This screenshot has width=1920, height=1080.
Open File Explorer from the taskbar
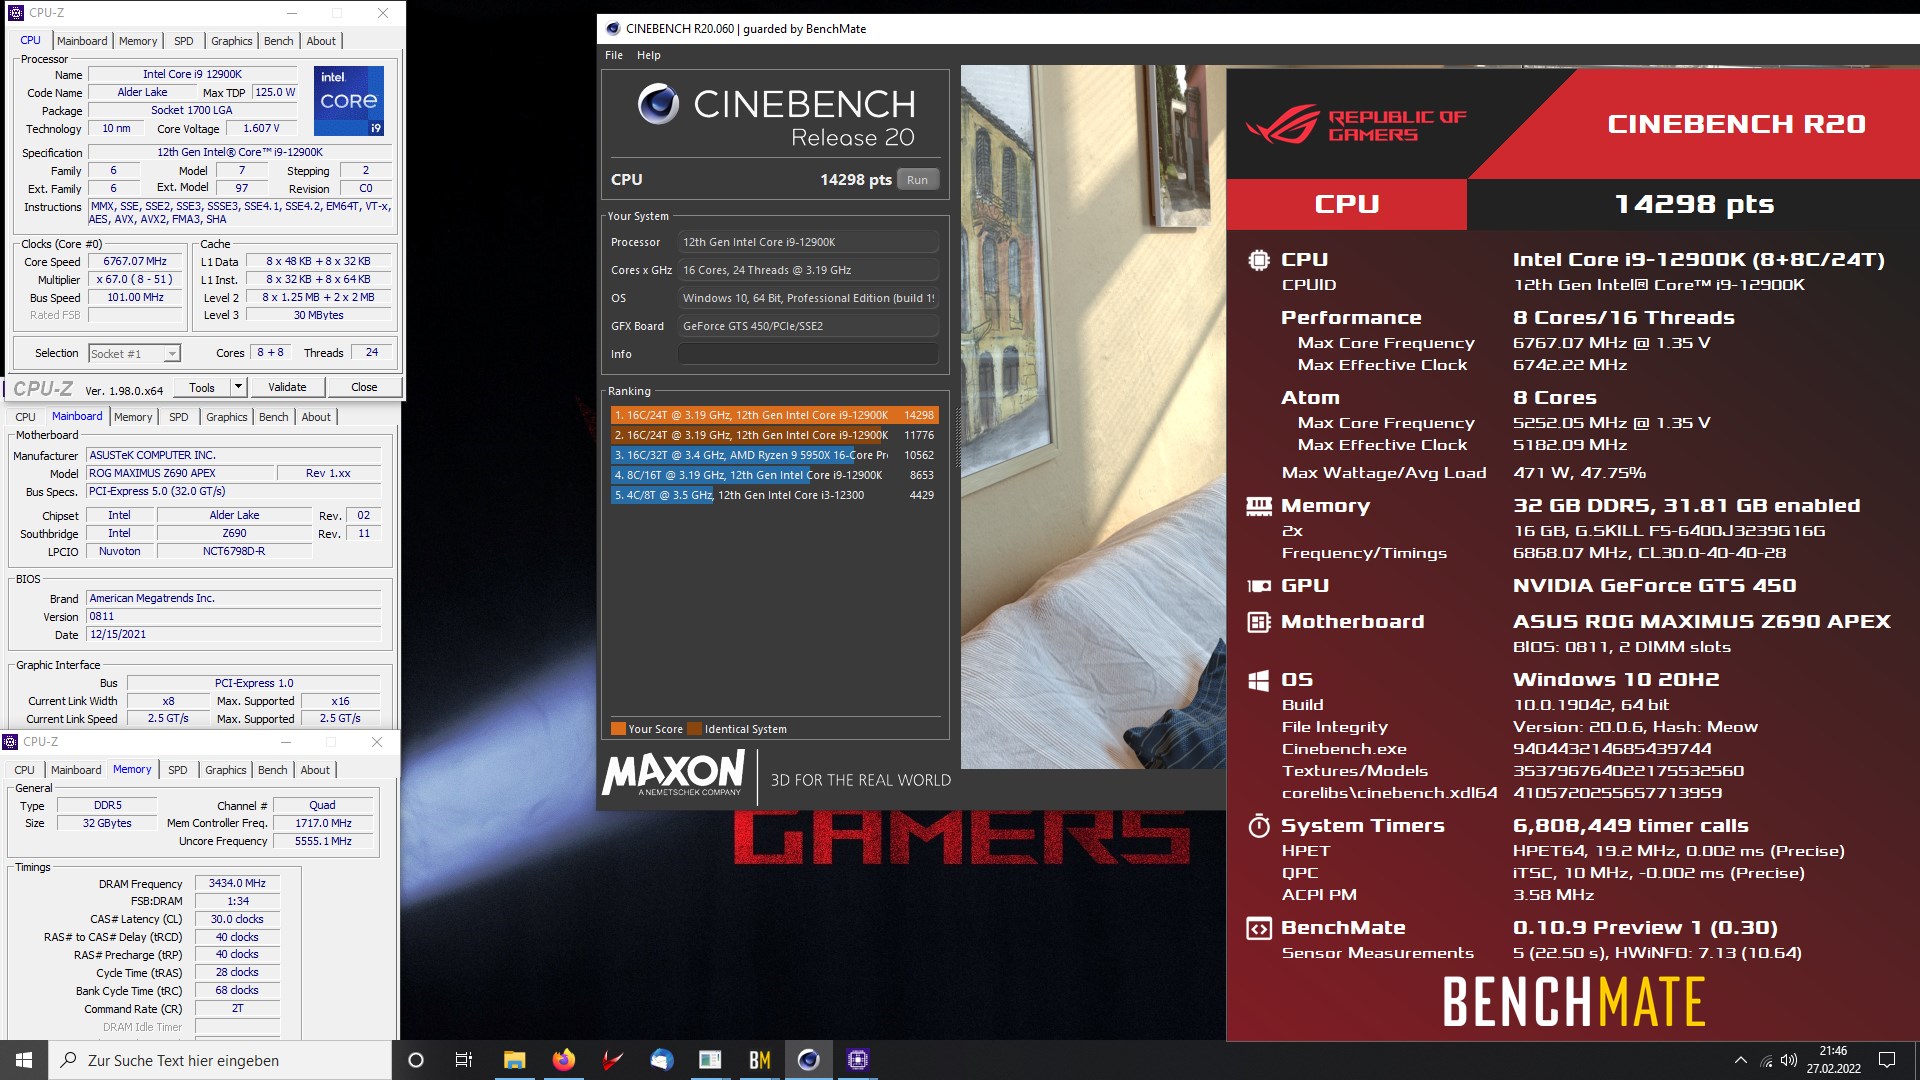click(x=514, y=1060)
